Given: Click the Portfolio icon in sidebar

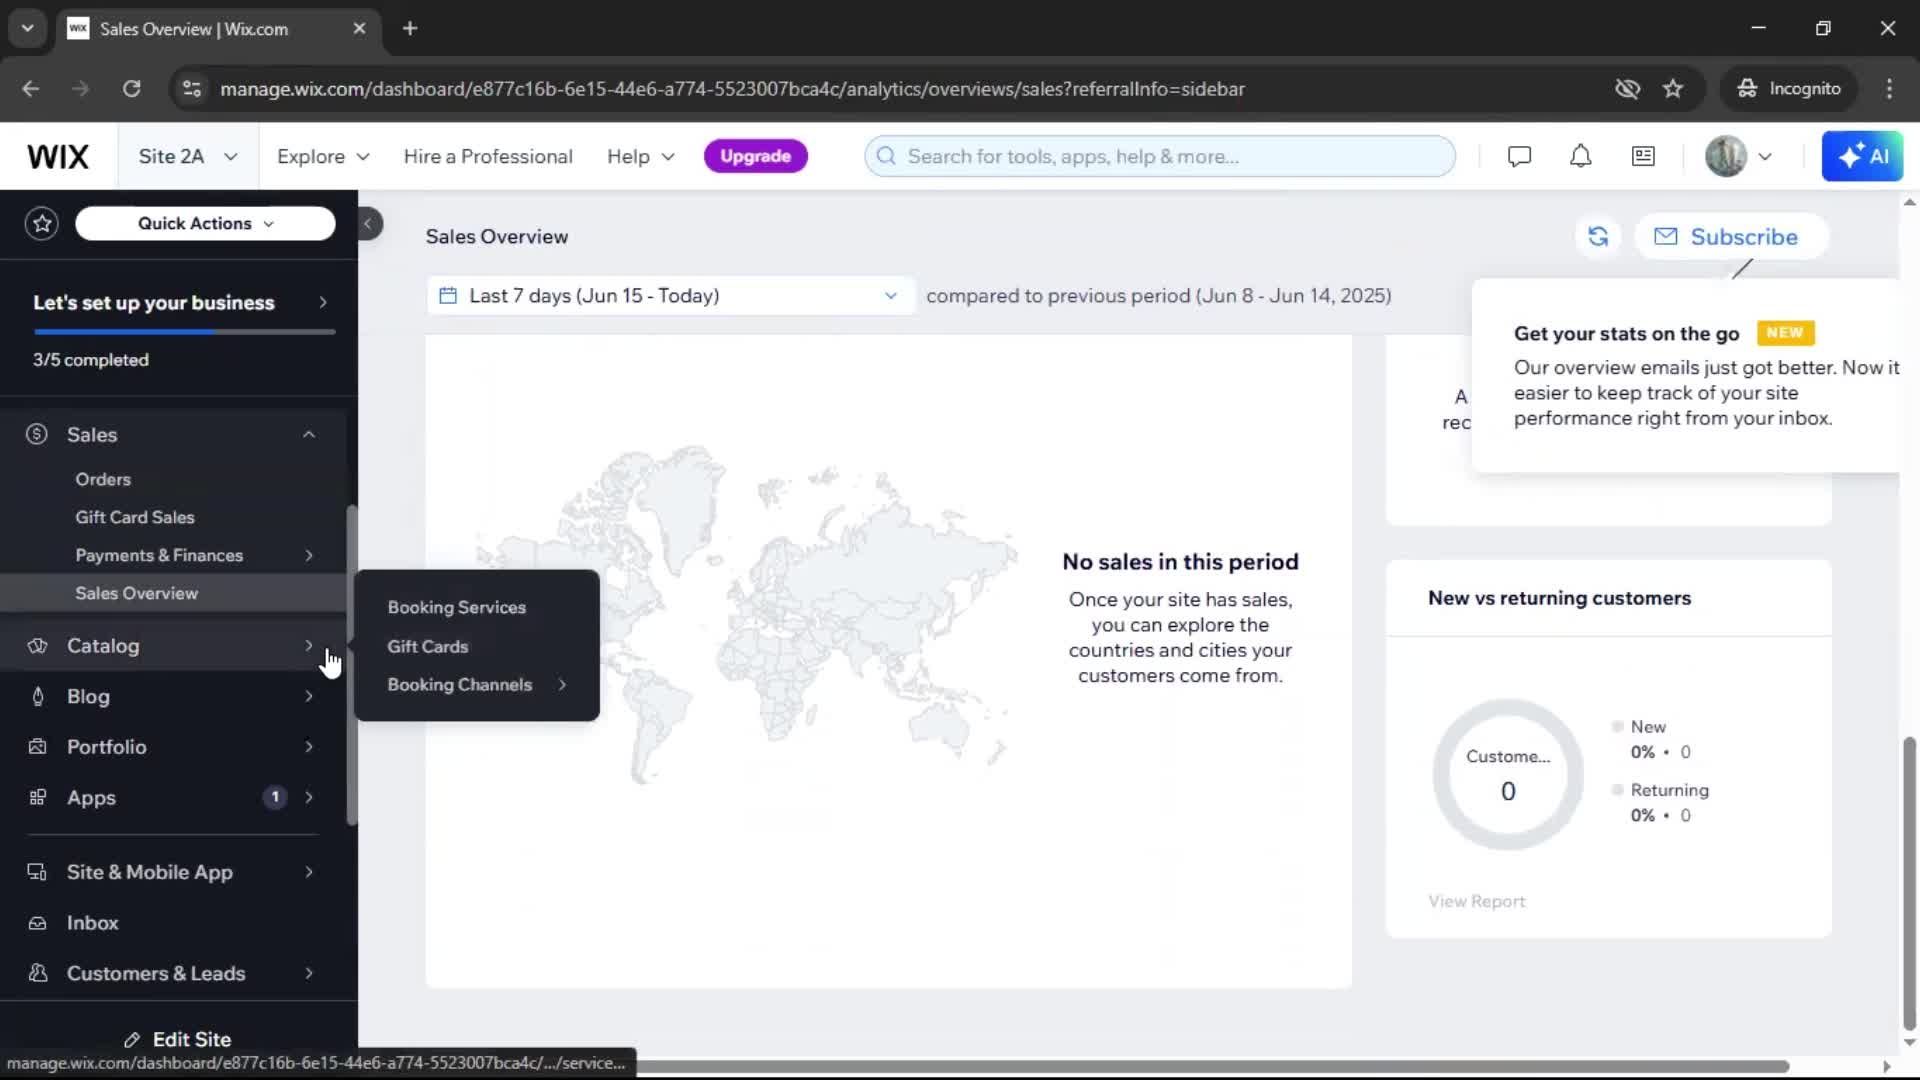Looking at the screenshot, I should click(x=37, y=747).
